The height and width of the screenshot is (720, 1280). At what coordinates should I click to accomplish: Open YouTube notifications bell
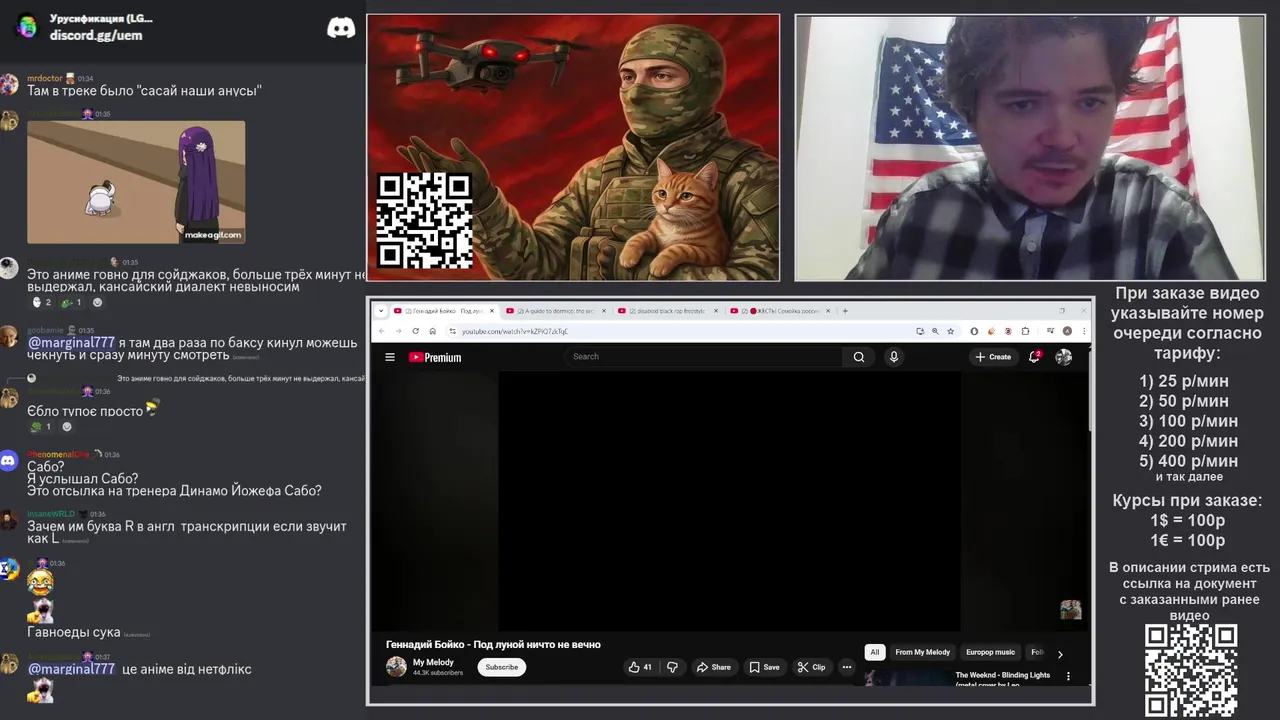pyautogui.click(x=1034, y=357)
